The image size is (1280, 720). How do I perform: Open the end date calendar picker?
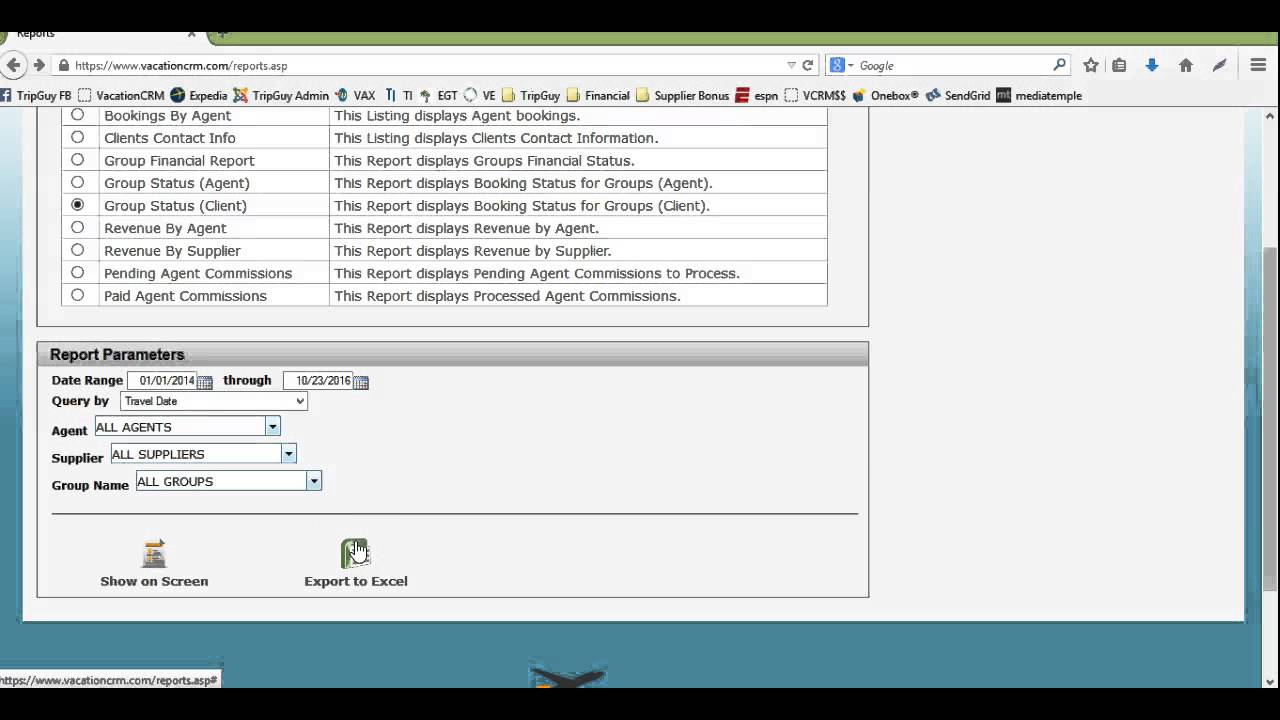point(361,382)
